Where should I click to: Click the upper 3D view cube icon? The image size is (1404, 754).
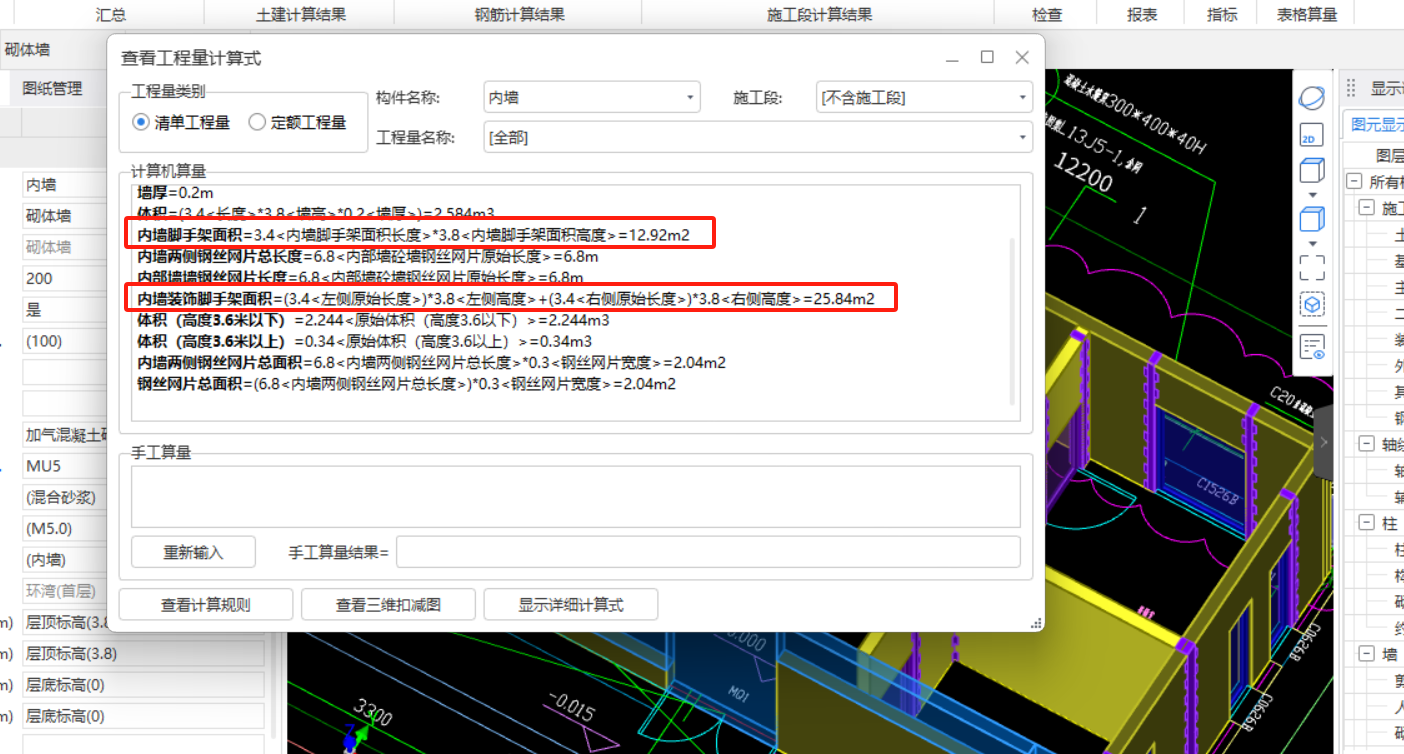tap(1312, 170)
